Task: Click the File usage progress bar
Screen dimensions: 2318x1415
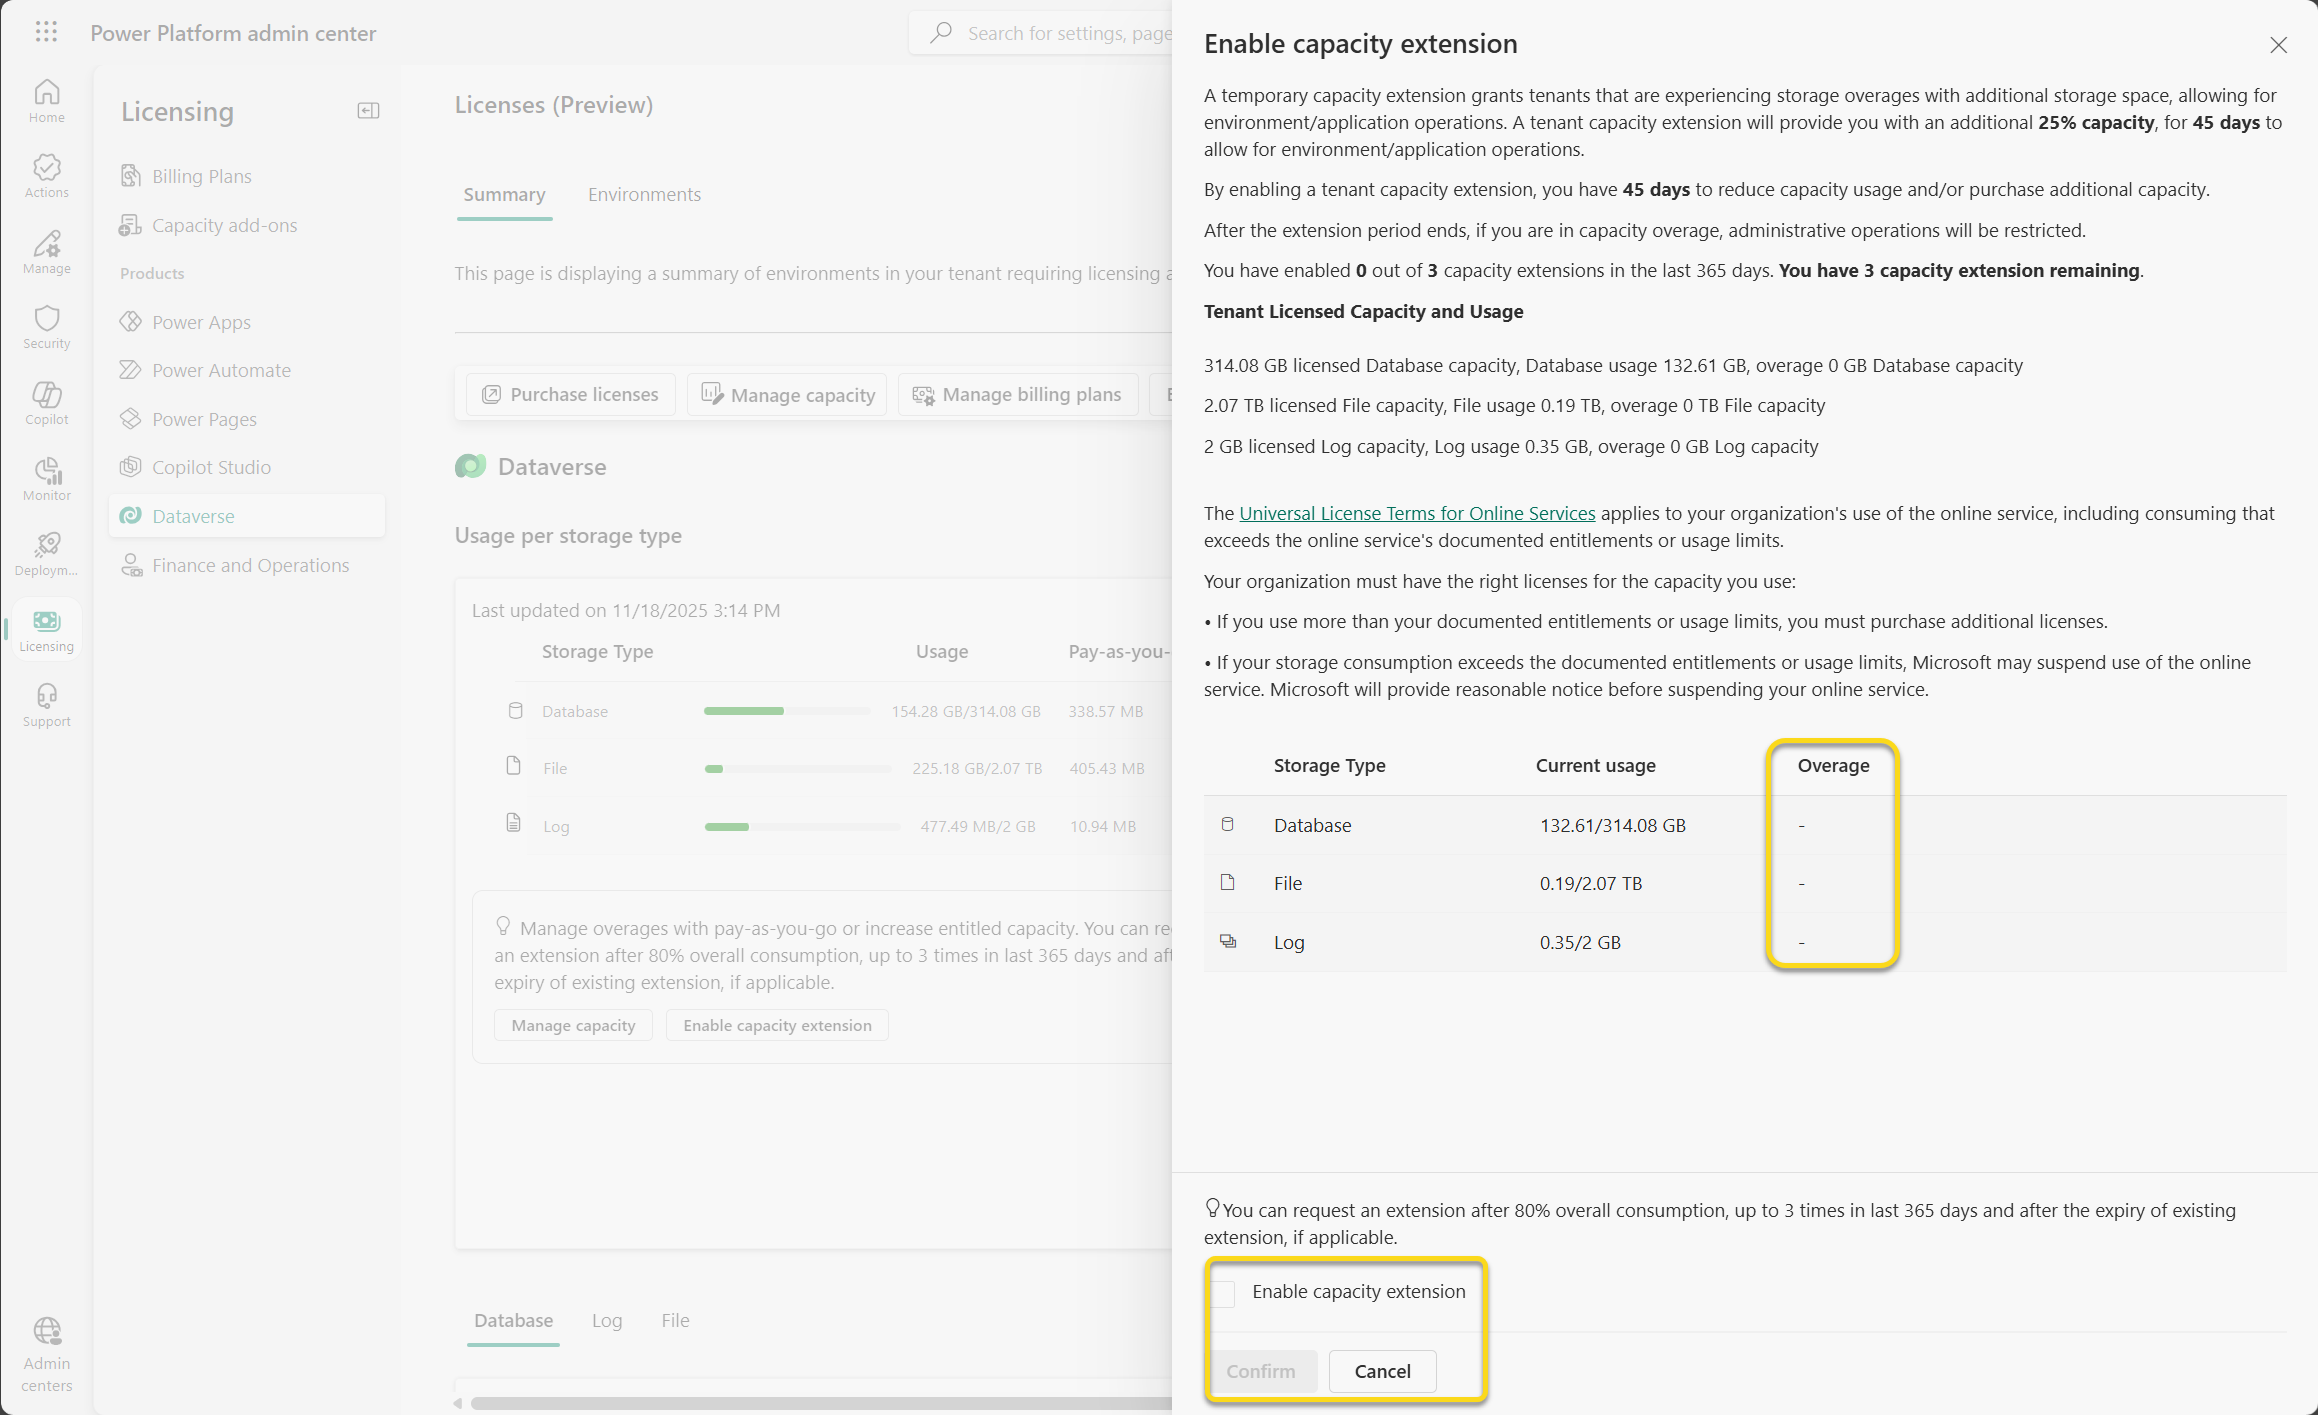Action: point(797,769)
